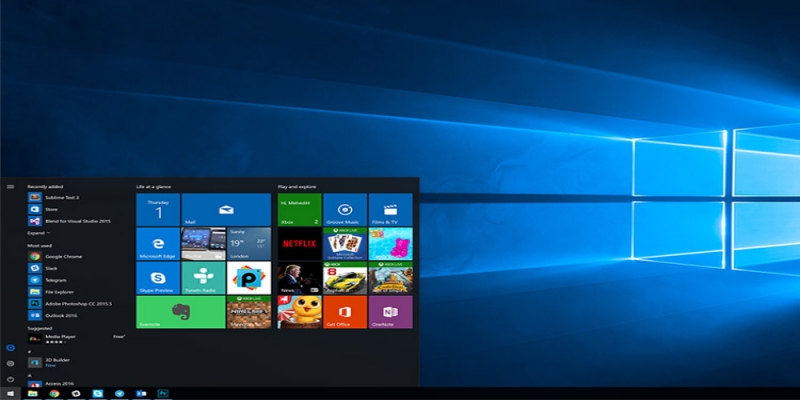
Task: Open the Xbox tile
Action: [299, 210]
